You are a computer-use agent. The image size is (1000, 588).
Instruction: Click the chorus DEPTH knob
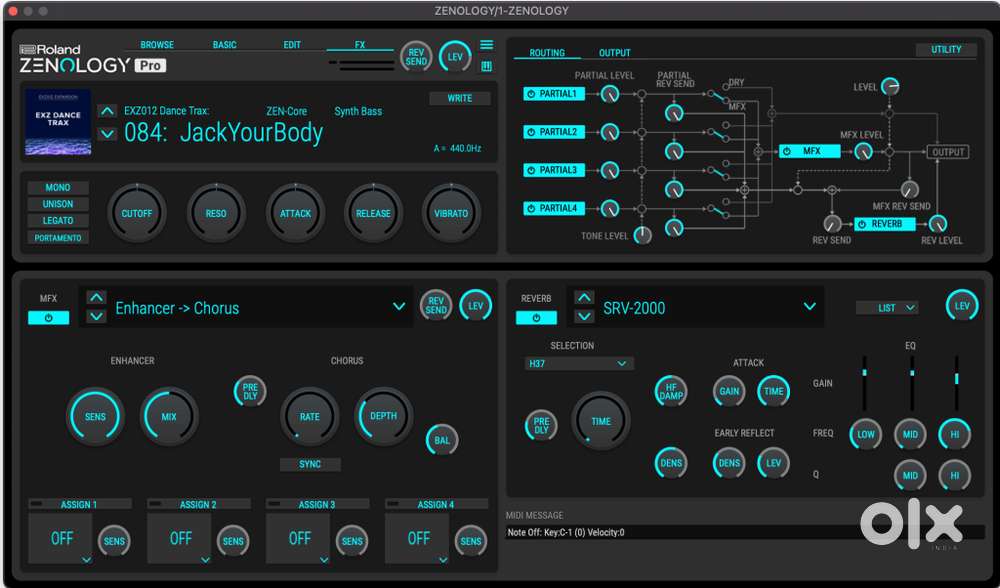pos(383,416)
